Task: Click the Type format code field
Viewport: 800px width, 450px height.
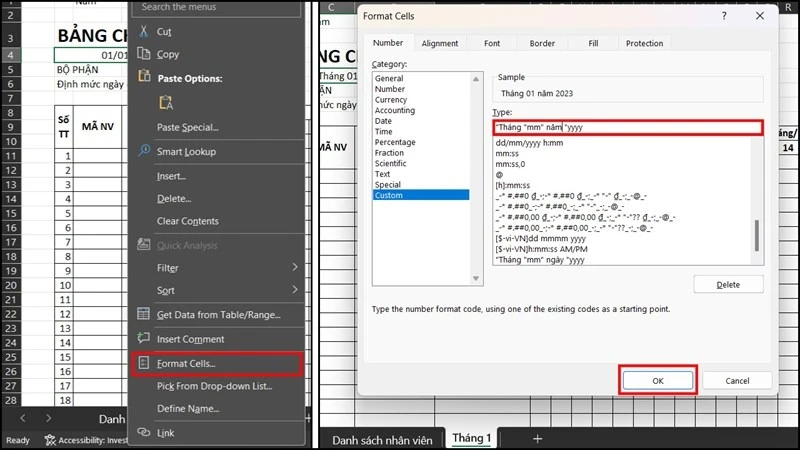Action: (x=628, y=128)
